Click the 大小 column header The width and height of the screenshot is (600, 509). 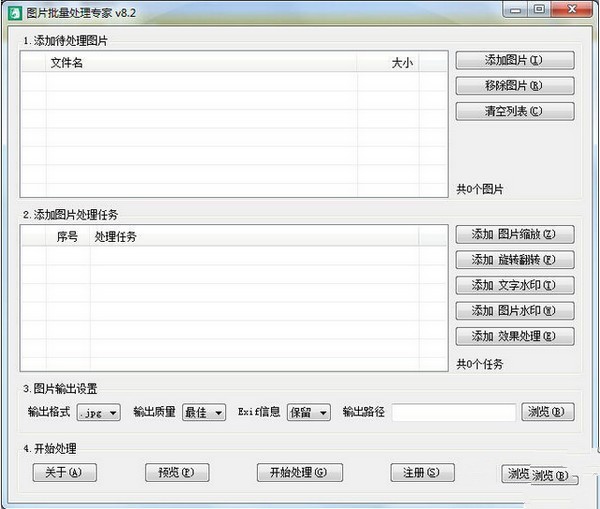(x=388, y=63)
